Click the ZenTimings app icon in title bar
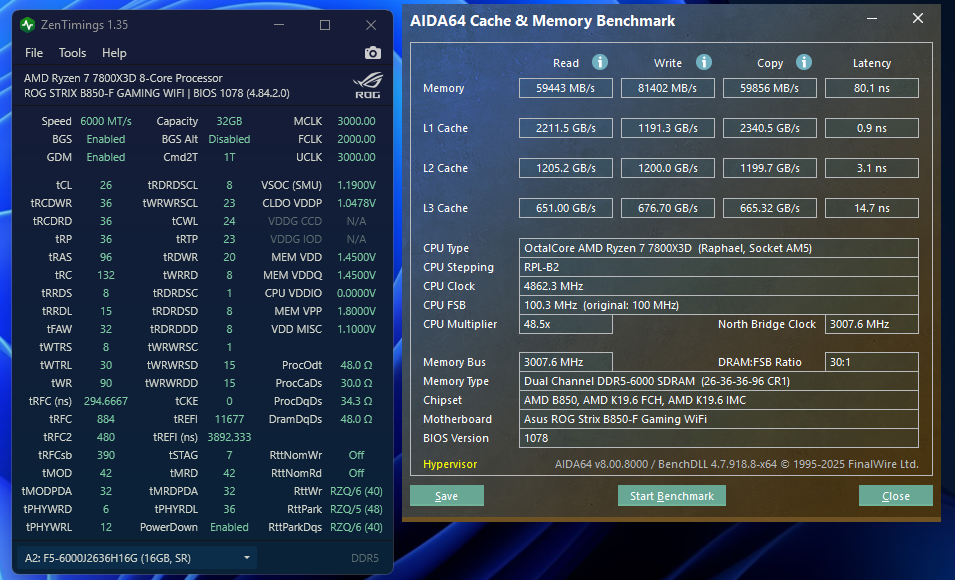This screenshot has height=580, width=955. [27, 25]
